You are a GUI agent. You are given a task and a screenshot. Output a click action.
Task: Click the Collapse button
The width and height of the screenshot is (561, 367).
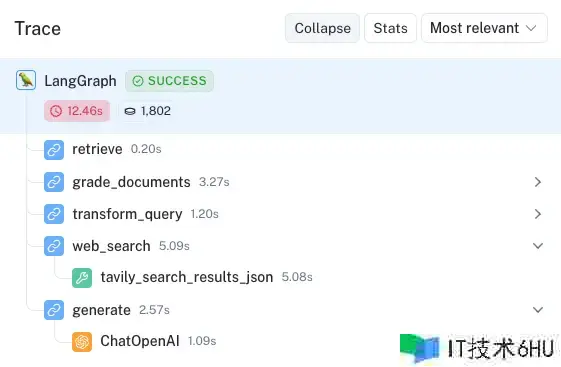322,28
